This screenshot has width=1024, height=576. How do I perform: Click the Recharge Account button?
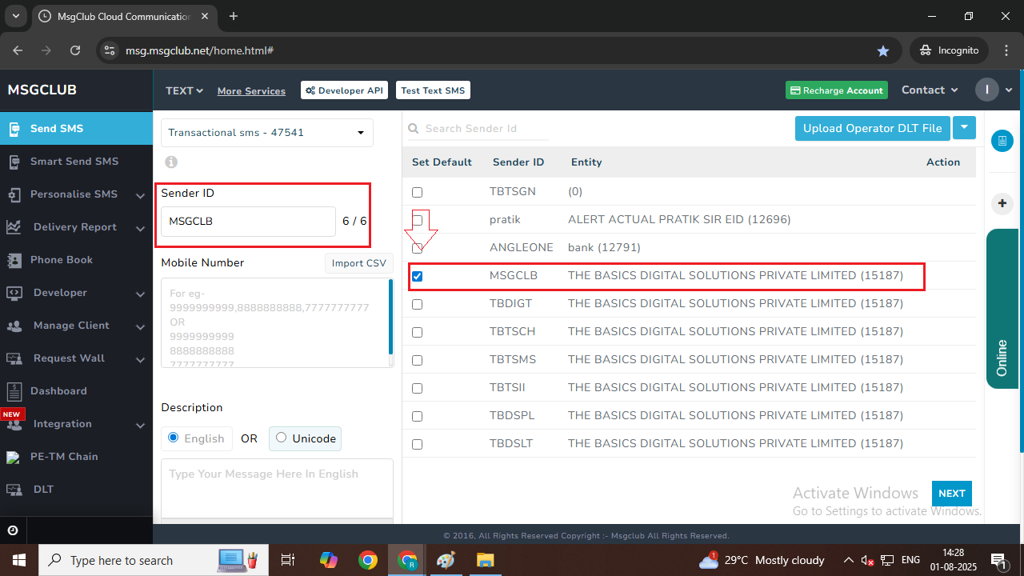(837, 90)
